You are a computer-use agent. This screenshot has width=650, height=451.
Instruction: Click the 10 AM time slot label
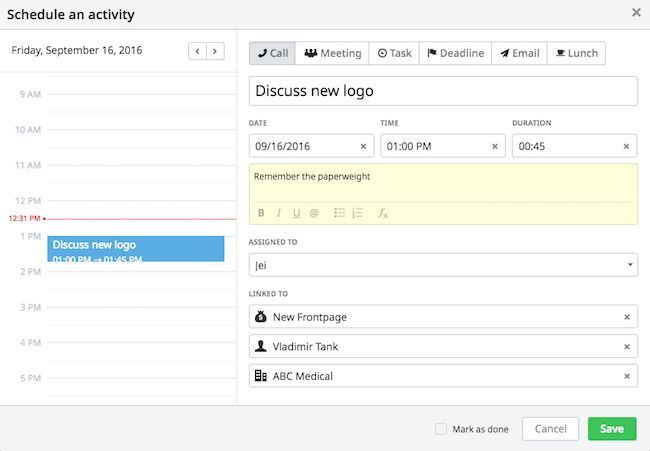[x=28, y=130]
